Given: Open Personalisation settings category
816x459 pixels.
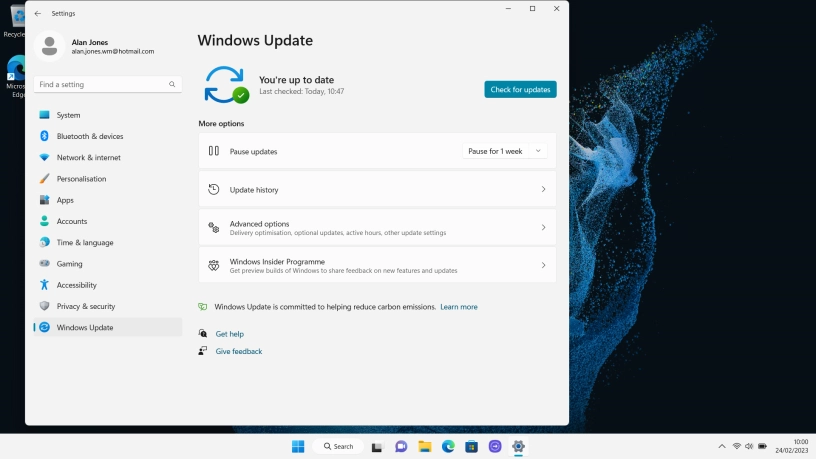Looking at the screenshot, I should (81, 179).
